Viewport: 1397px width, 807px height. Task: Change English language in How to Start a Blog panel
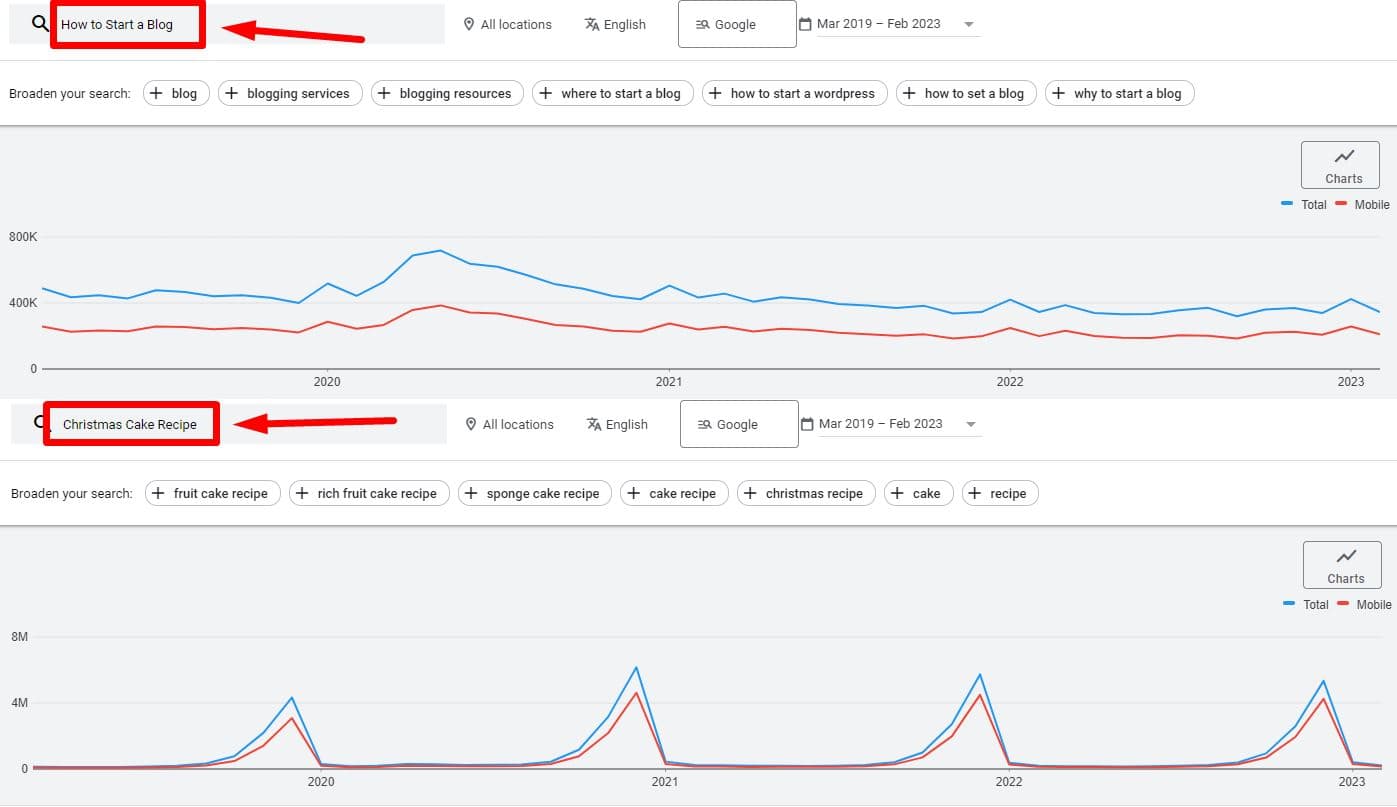point(615,24)
